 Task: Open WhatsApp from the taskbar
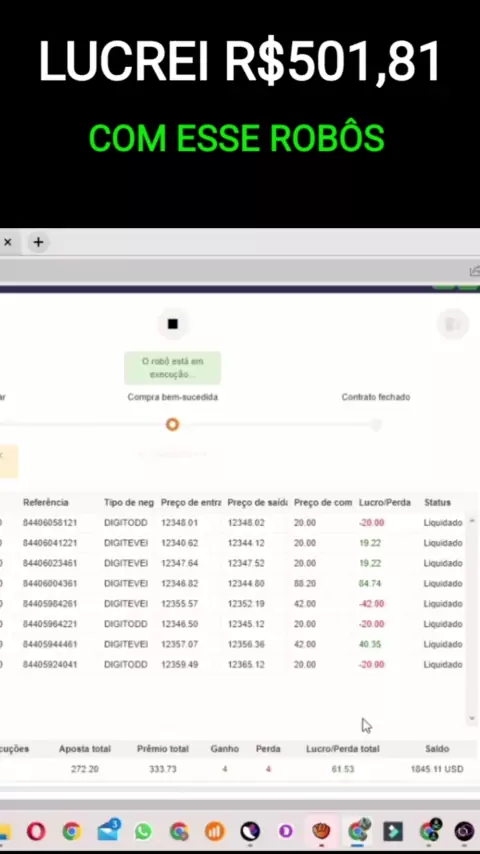143,832
